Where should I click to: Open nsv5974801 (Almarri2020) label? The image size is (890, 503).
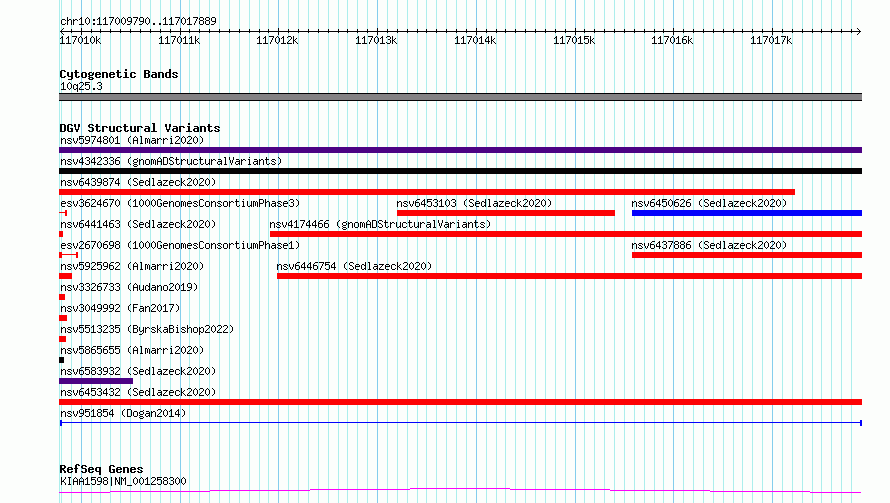132,140
